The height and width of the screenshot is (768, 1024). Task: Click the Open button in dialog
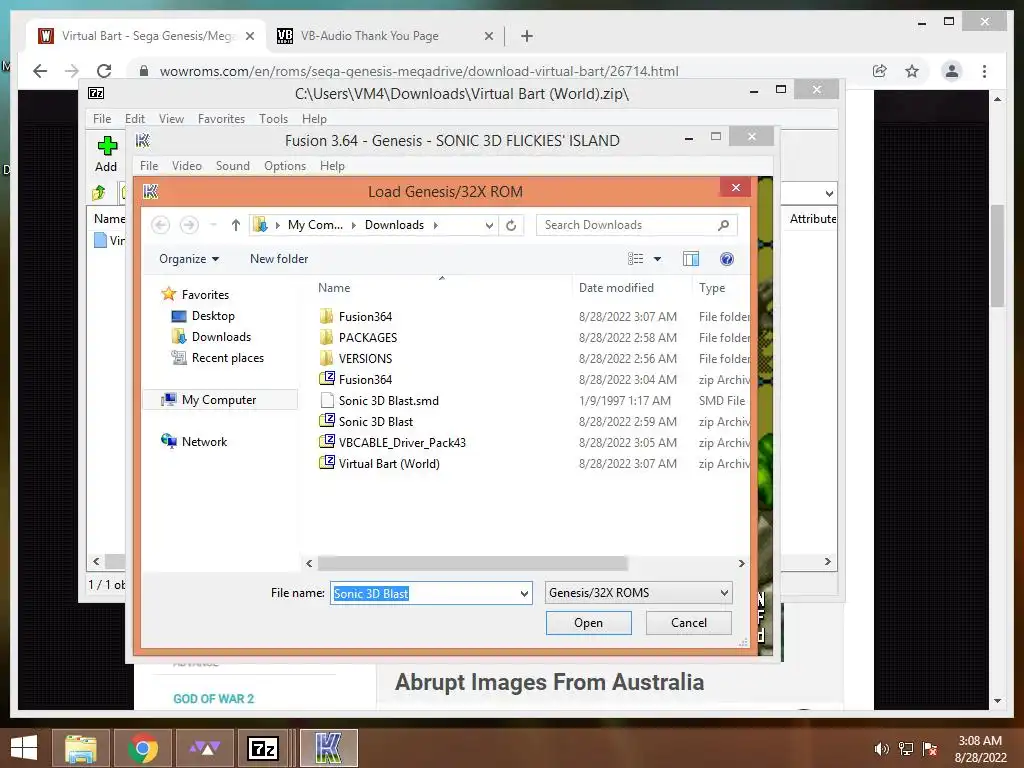click(588, 623)
